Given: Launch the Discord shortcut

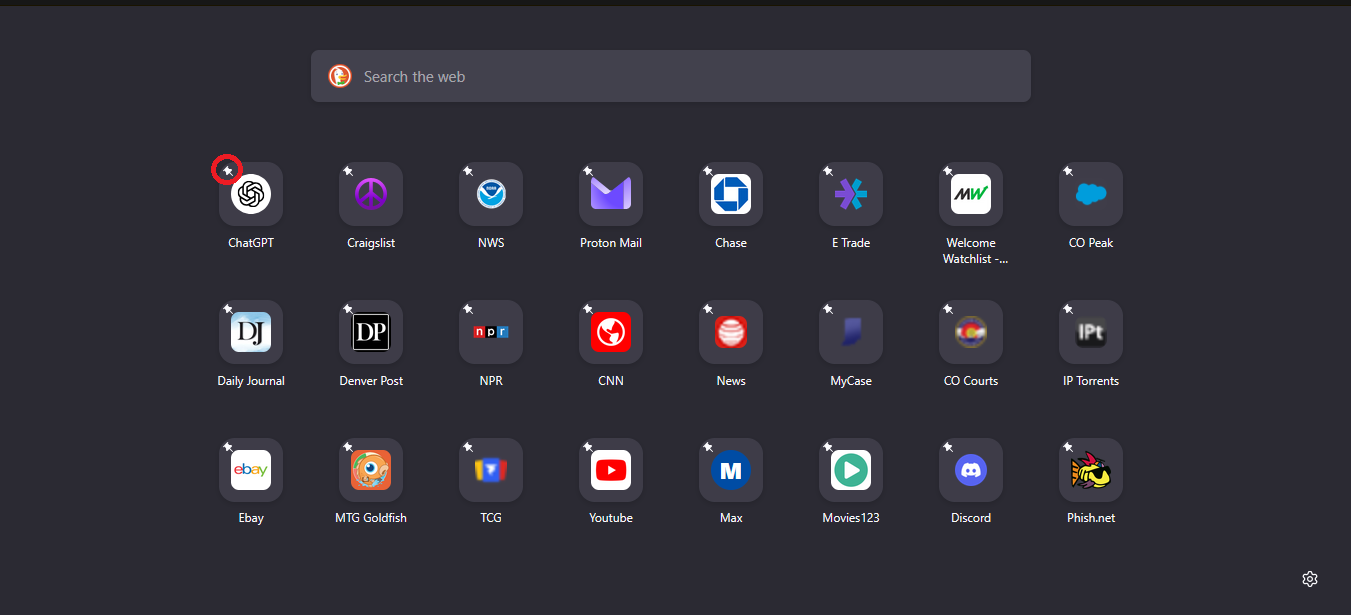Looking at the screenshot, I should tap(971, 470).
